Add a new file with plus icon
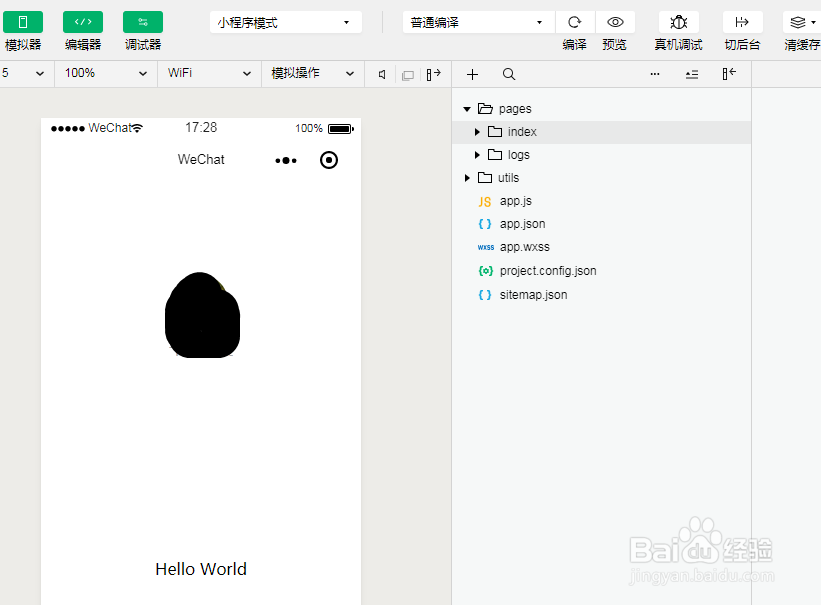Screen dimensions: 821x605 click(x=472, y=74)
